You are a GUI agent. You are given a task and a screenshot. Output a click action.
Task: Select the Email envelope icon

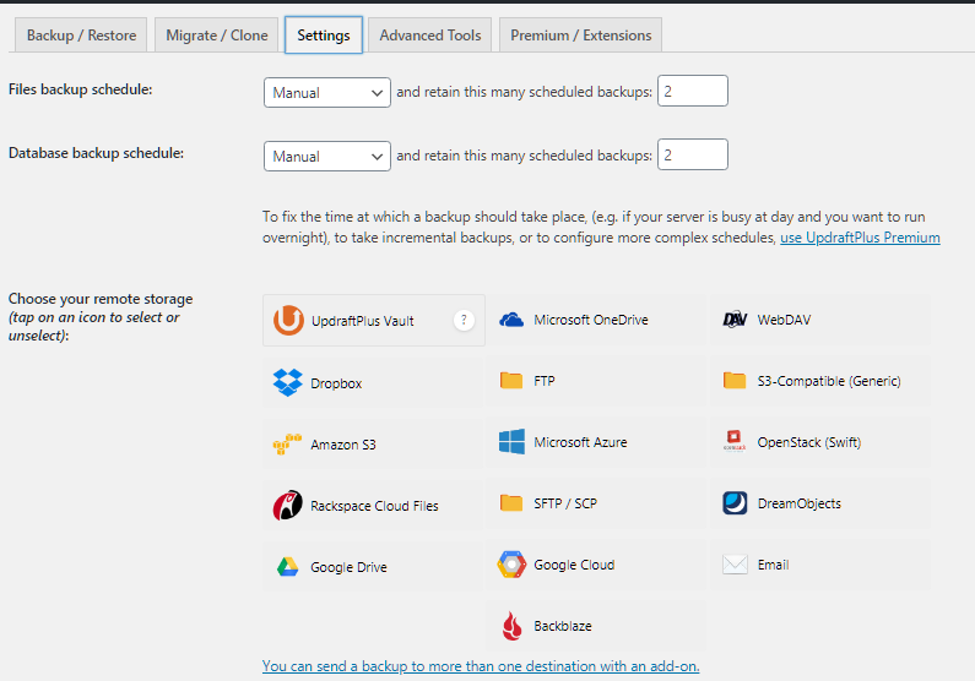735,565
